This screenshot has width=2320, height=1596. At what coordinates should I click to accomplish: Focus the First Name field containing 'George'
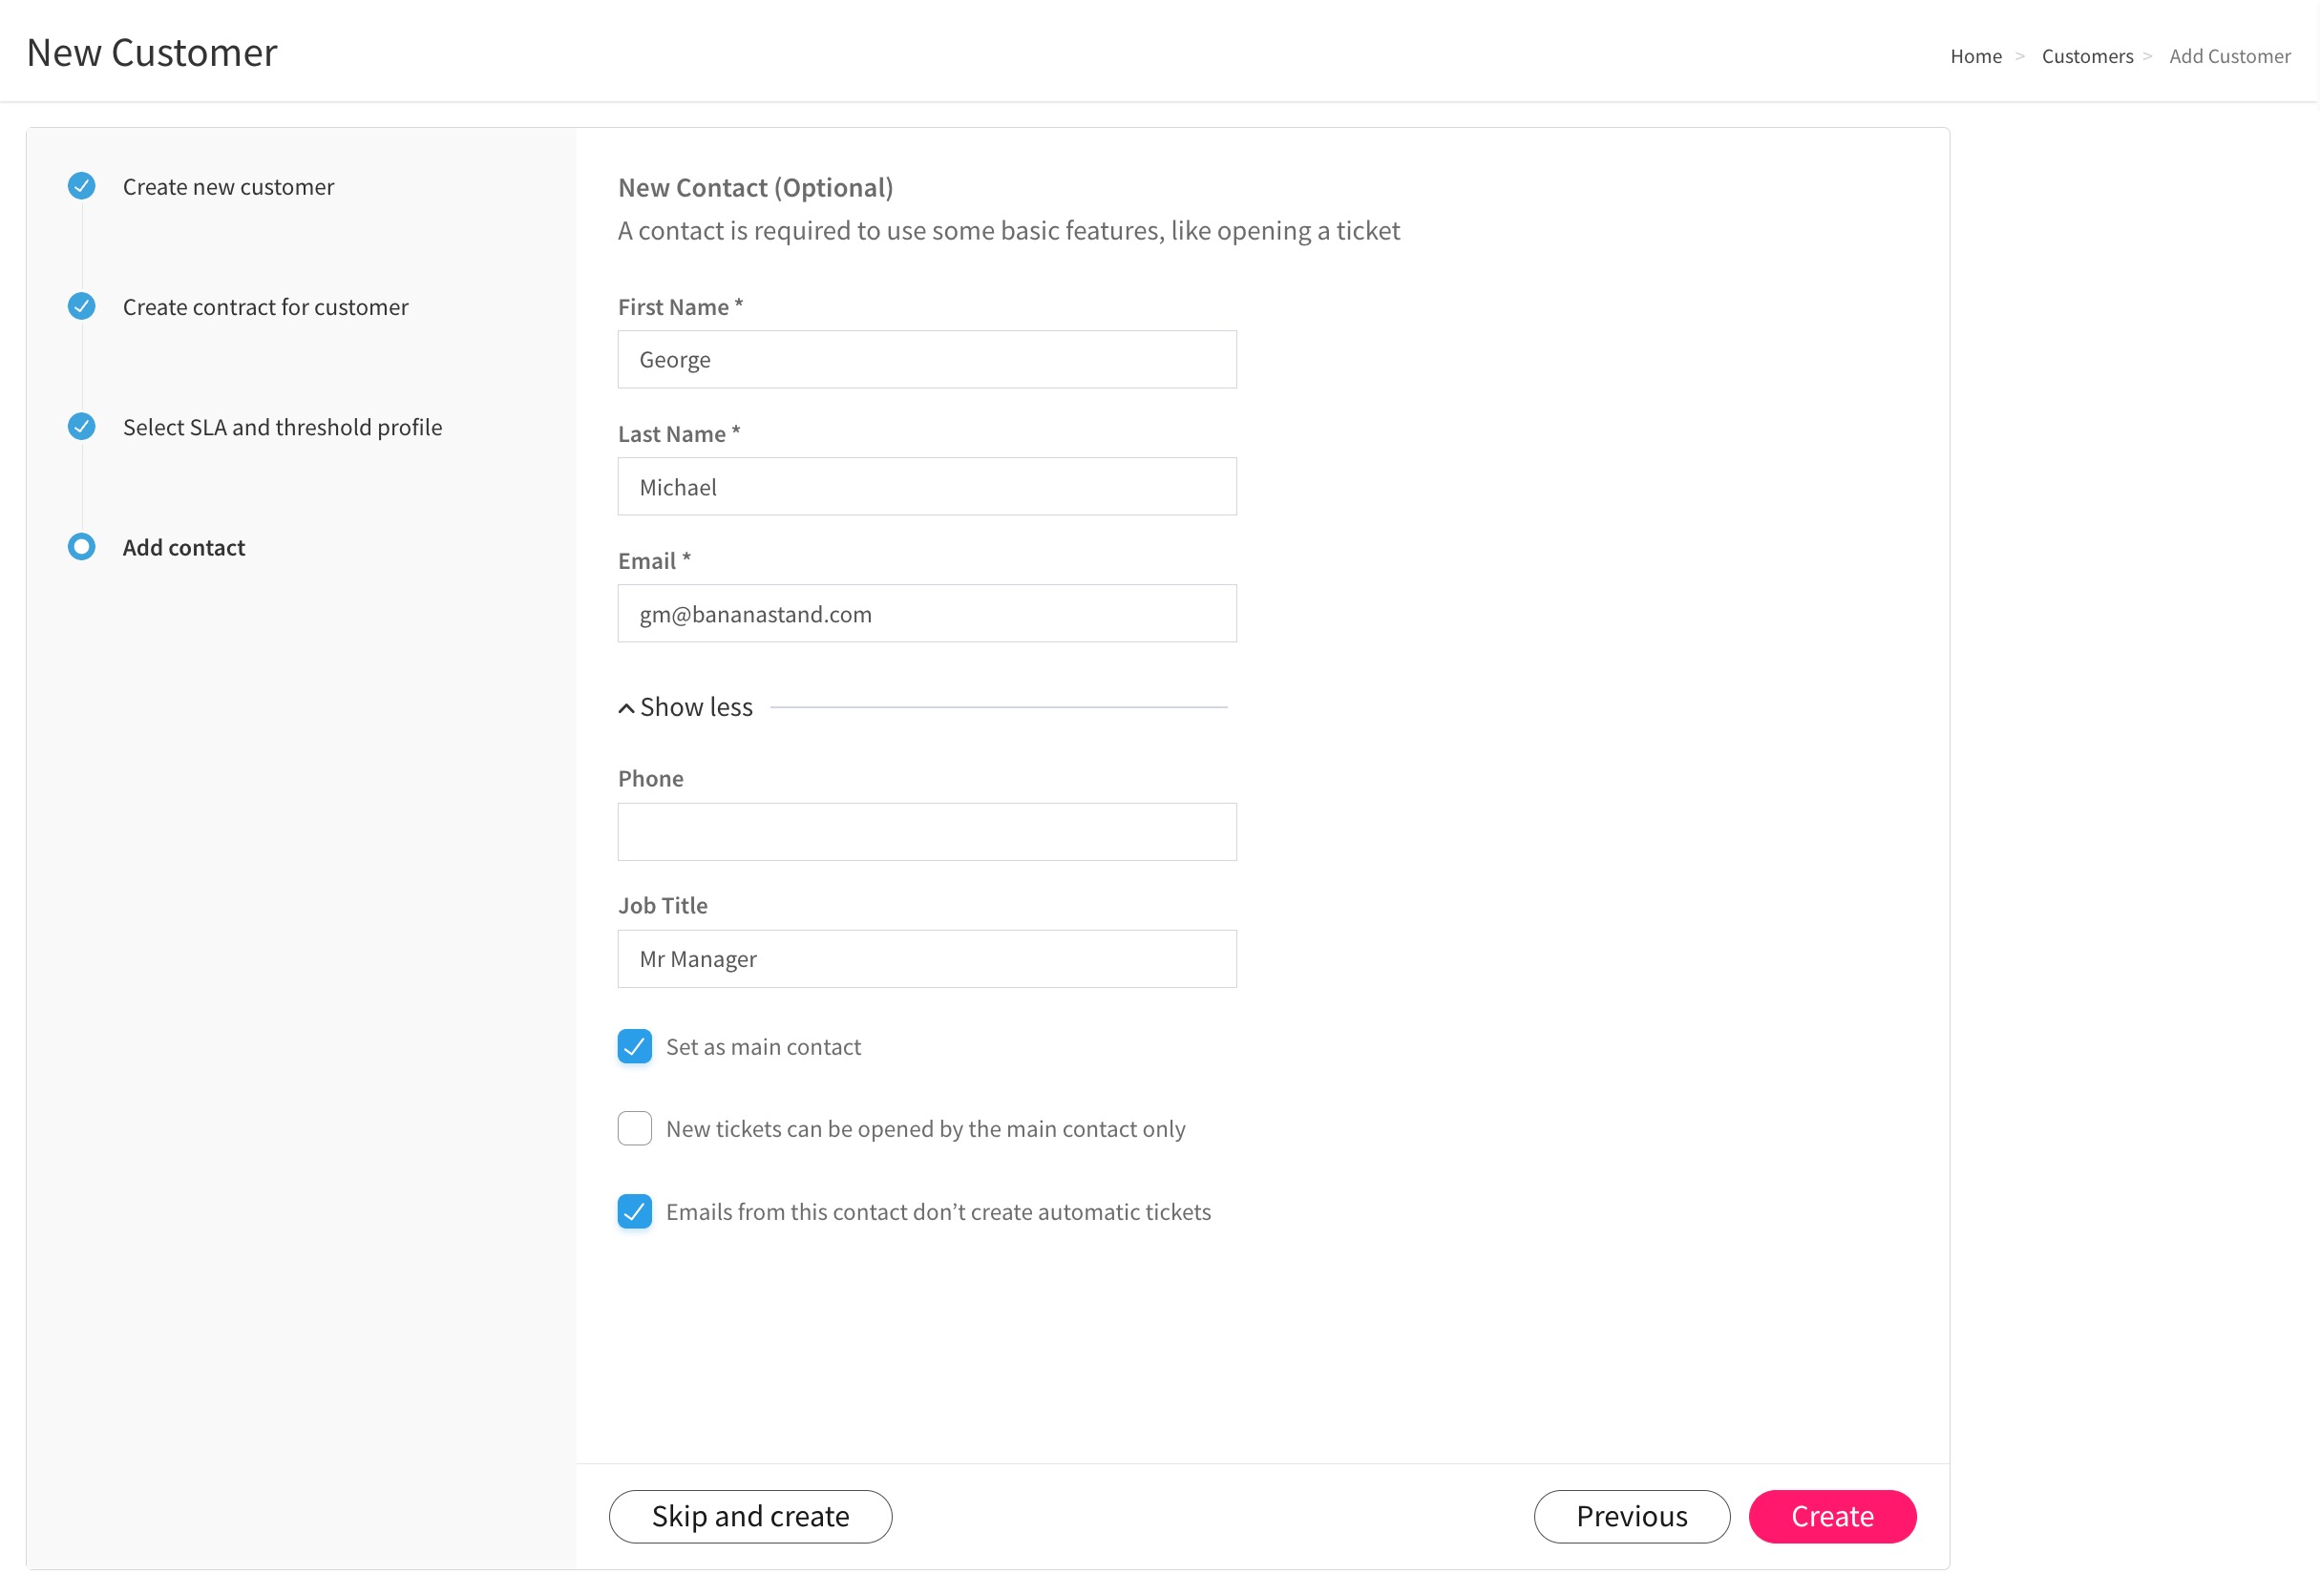pos(927,360)
